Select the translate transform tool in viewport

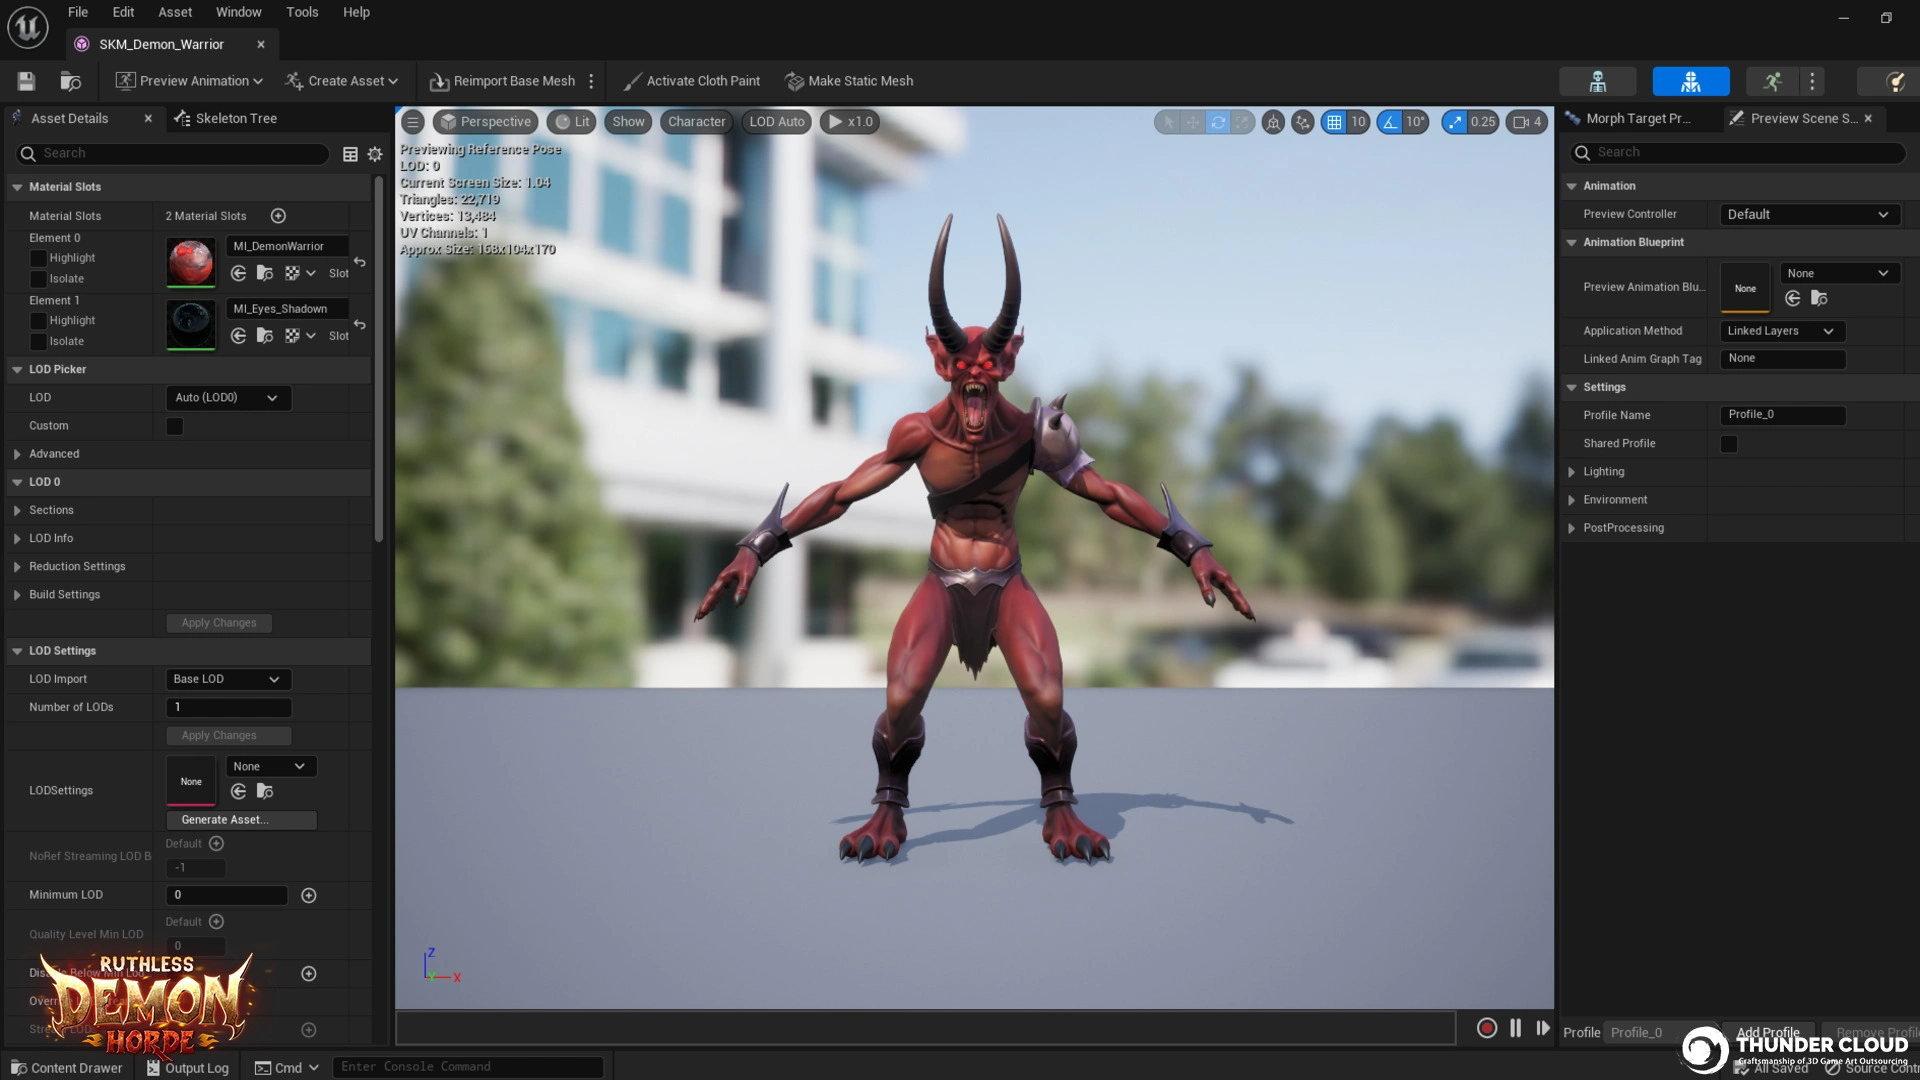click(1193, 122)
